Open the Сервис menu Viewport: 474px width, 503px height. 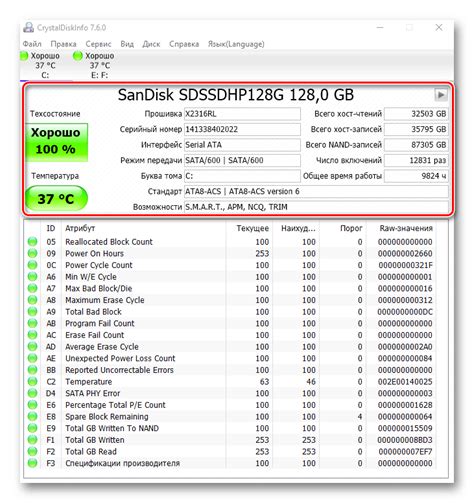point(98,44)
